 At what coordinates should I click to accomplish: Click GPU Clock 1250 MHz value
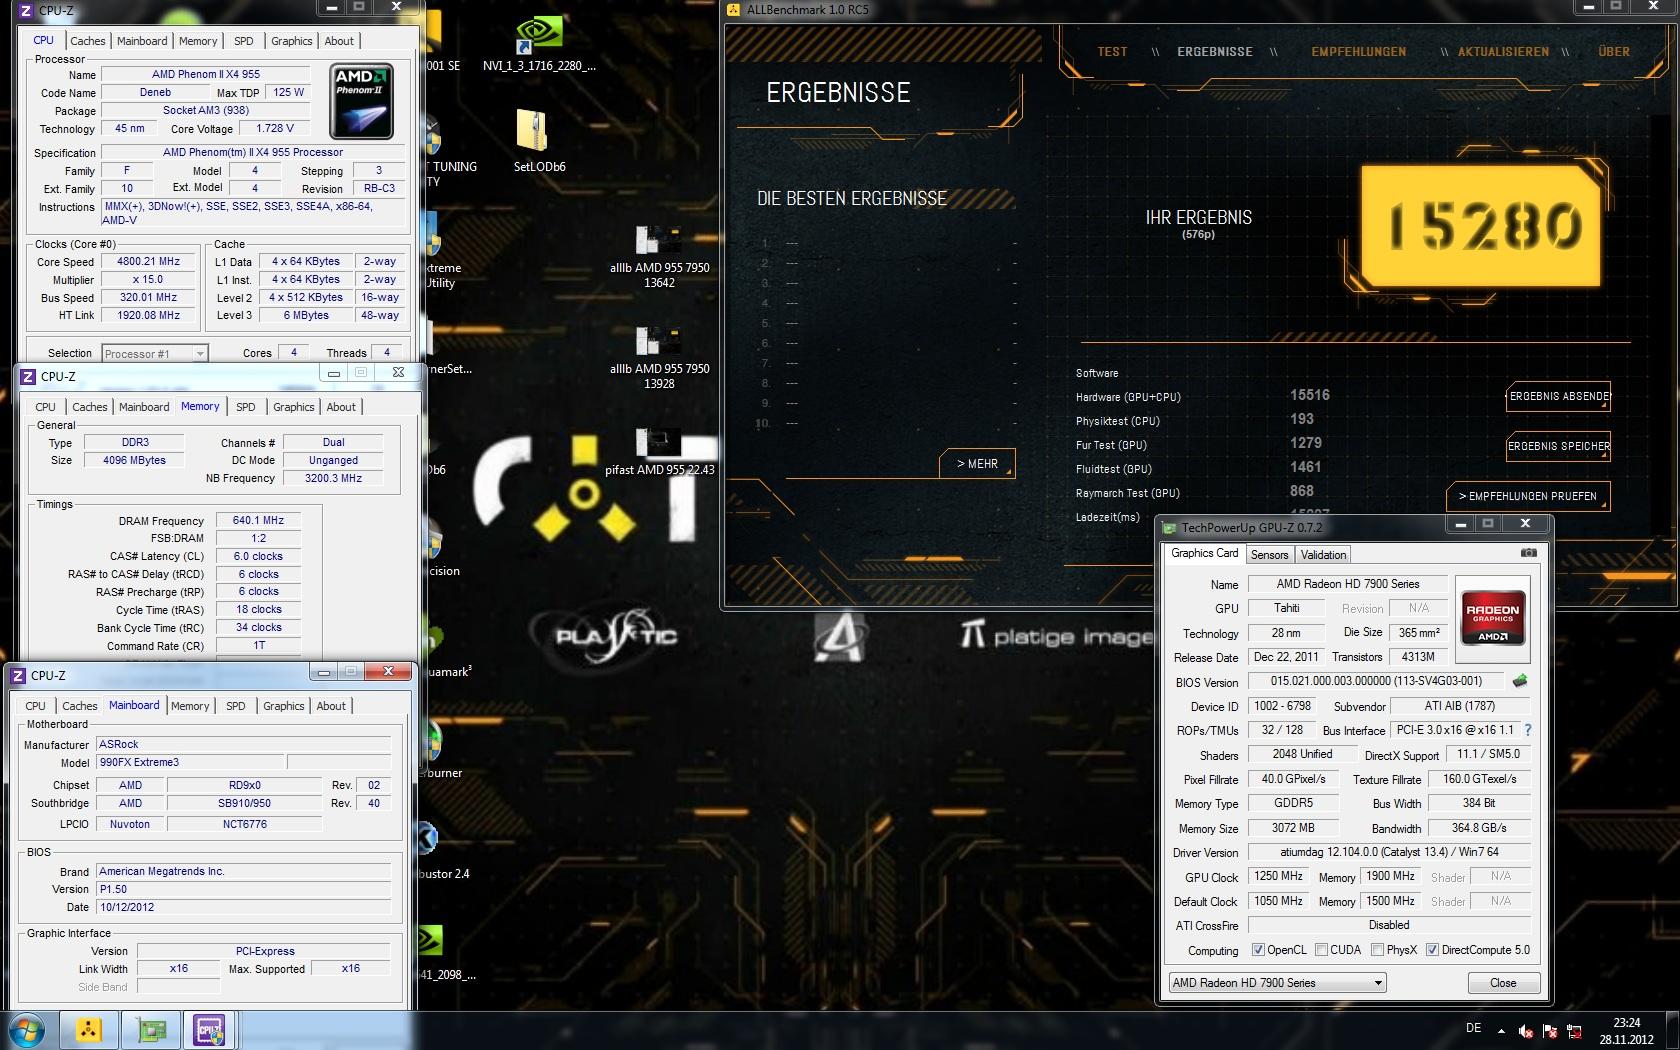coord(1278,876)
